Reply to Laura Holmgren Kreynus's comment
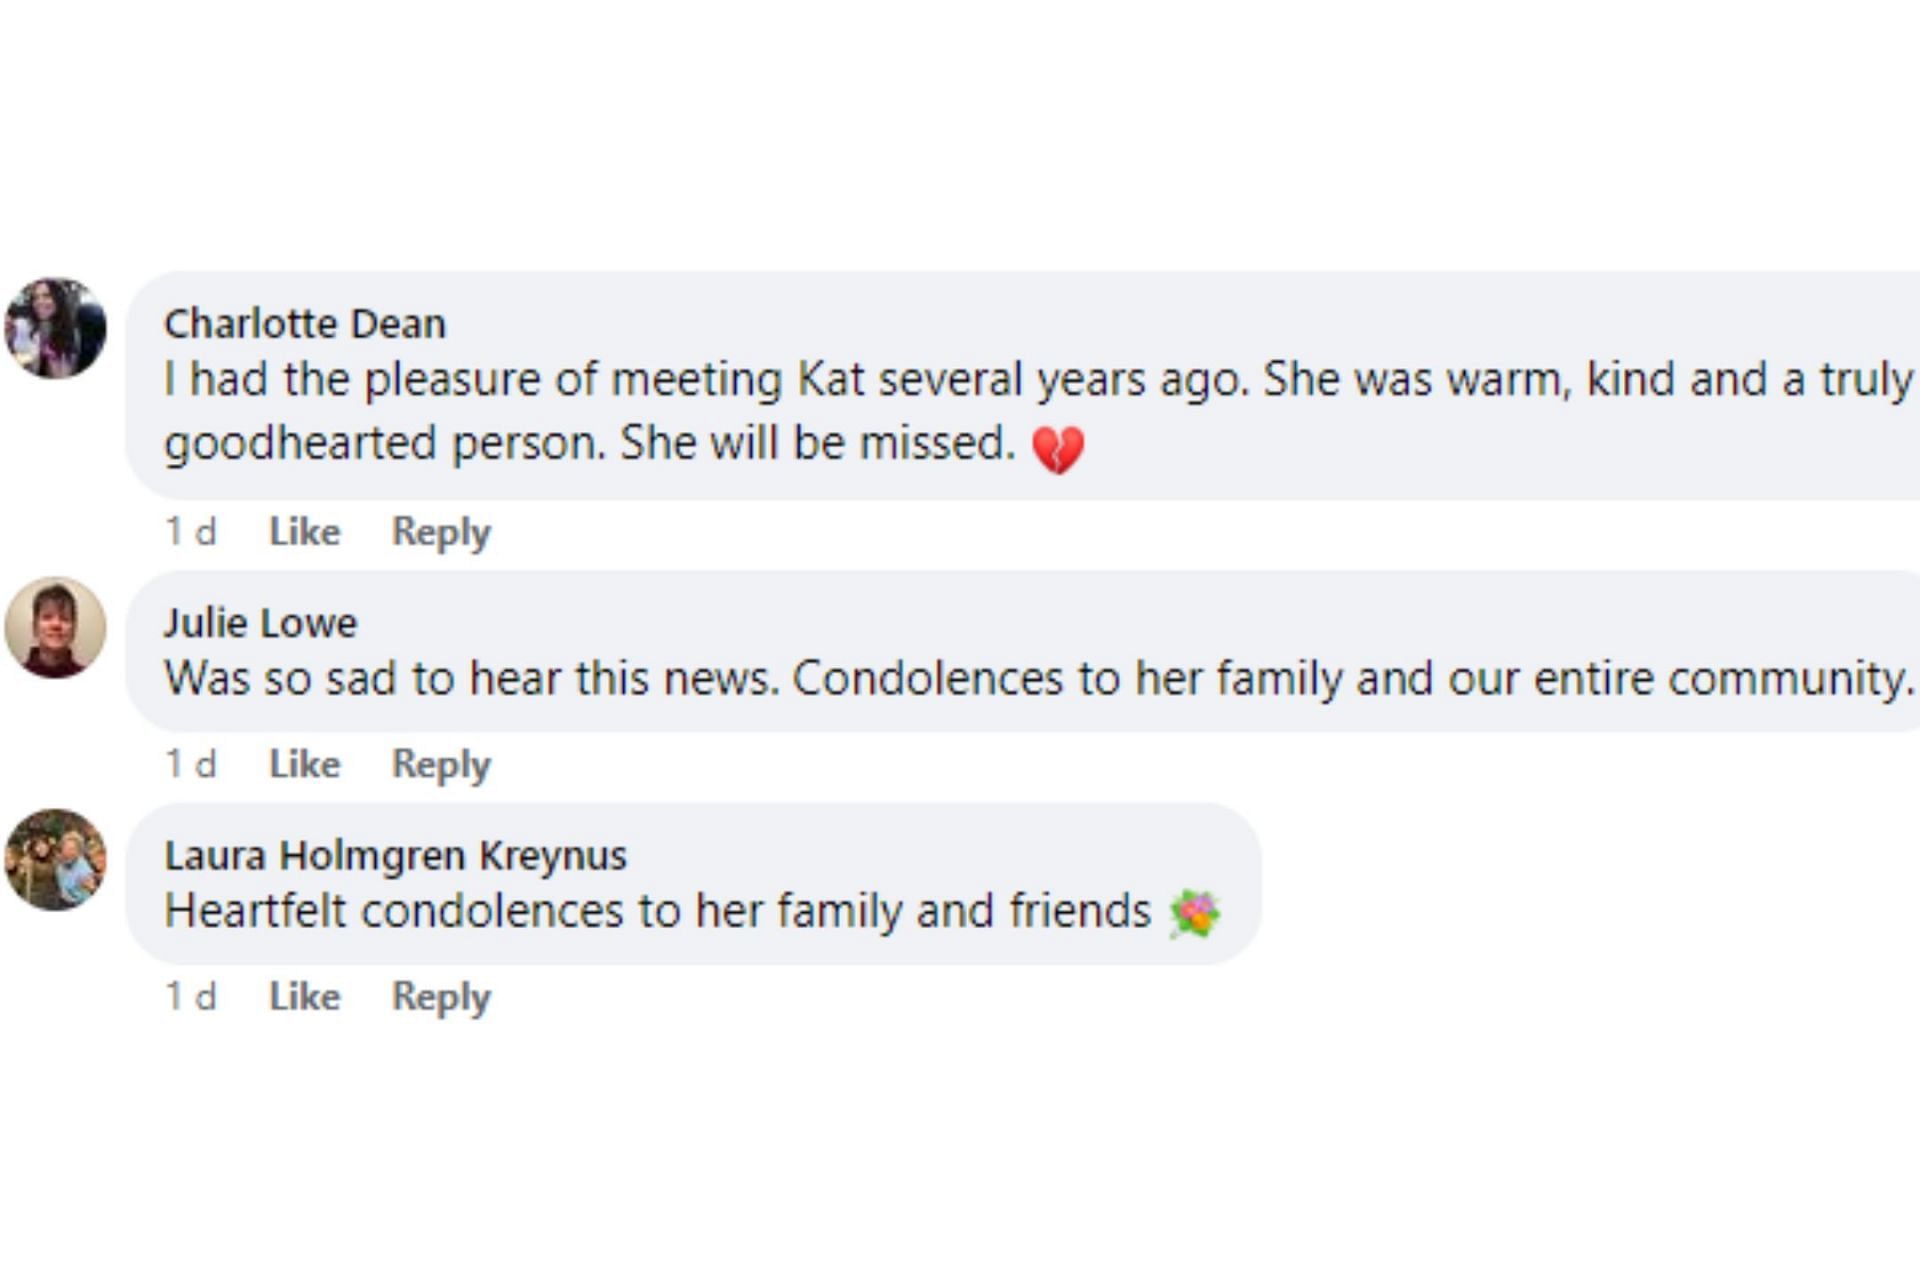Screen dimensions: 1920x1280 (x=441, y=996)
